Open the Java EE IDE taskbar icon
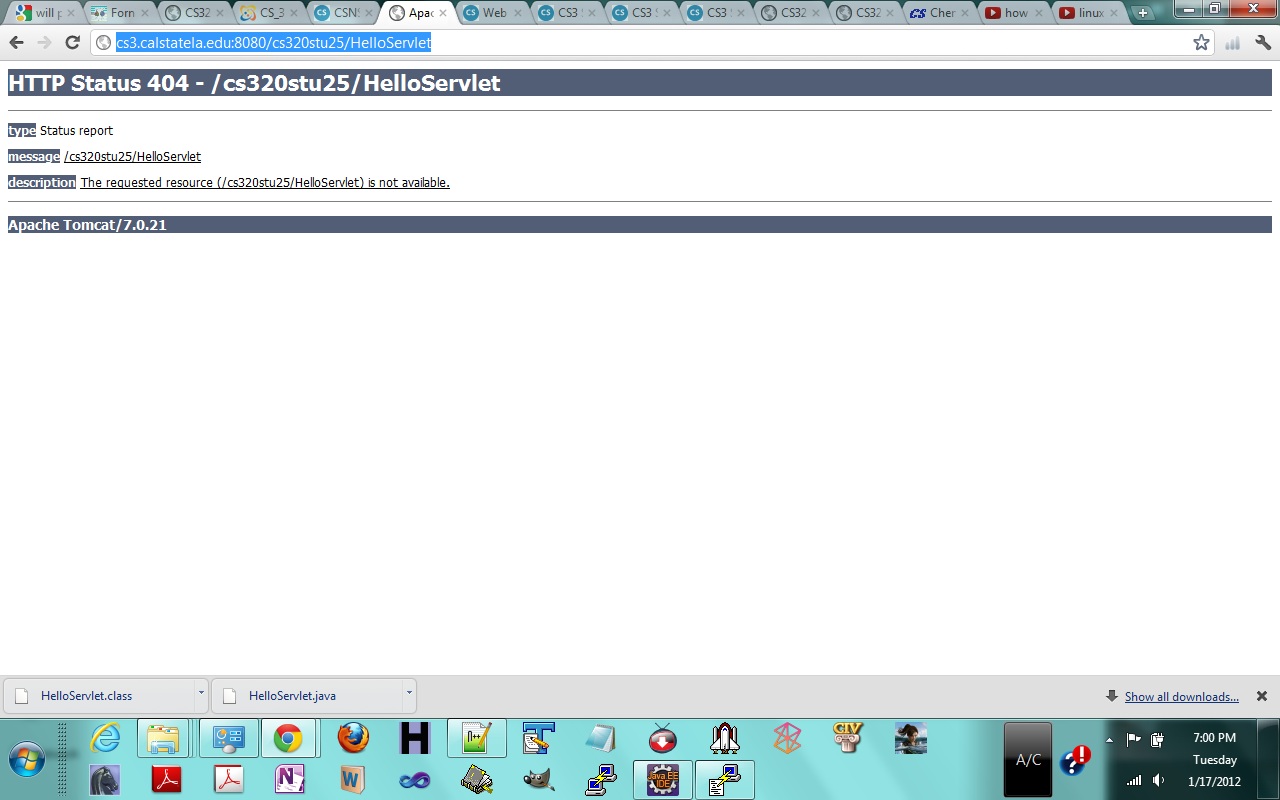This screenshot has width=1280, height=800. point(662,779)
